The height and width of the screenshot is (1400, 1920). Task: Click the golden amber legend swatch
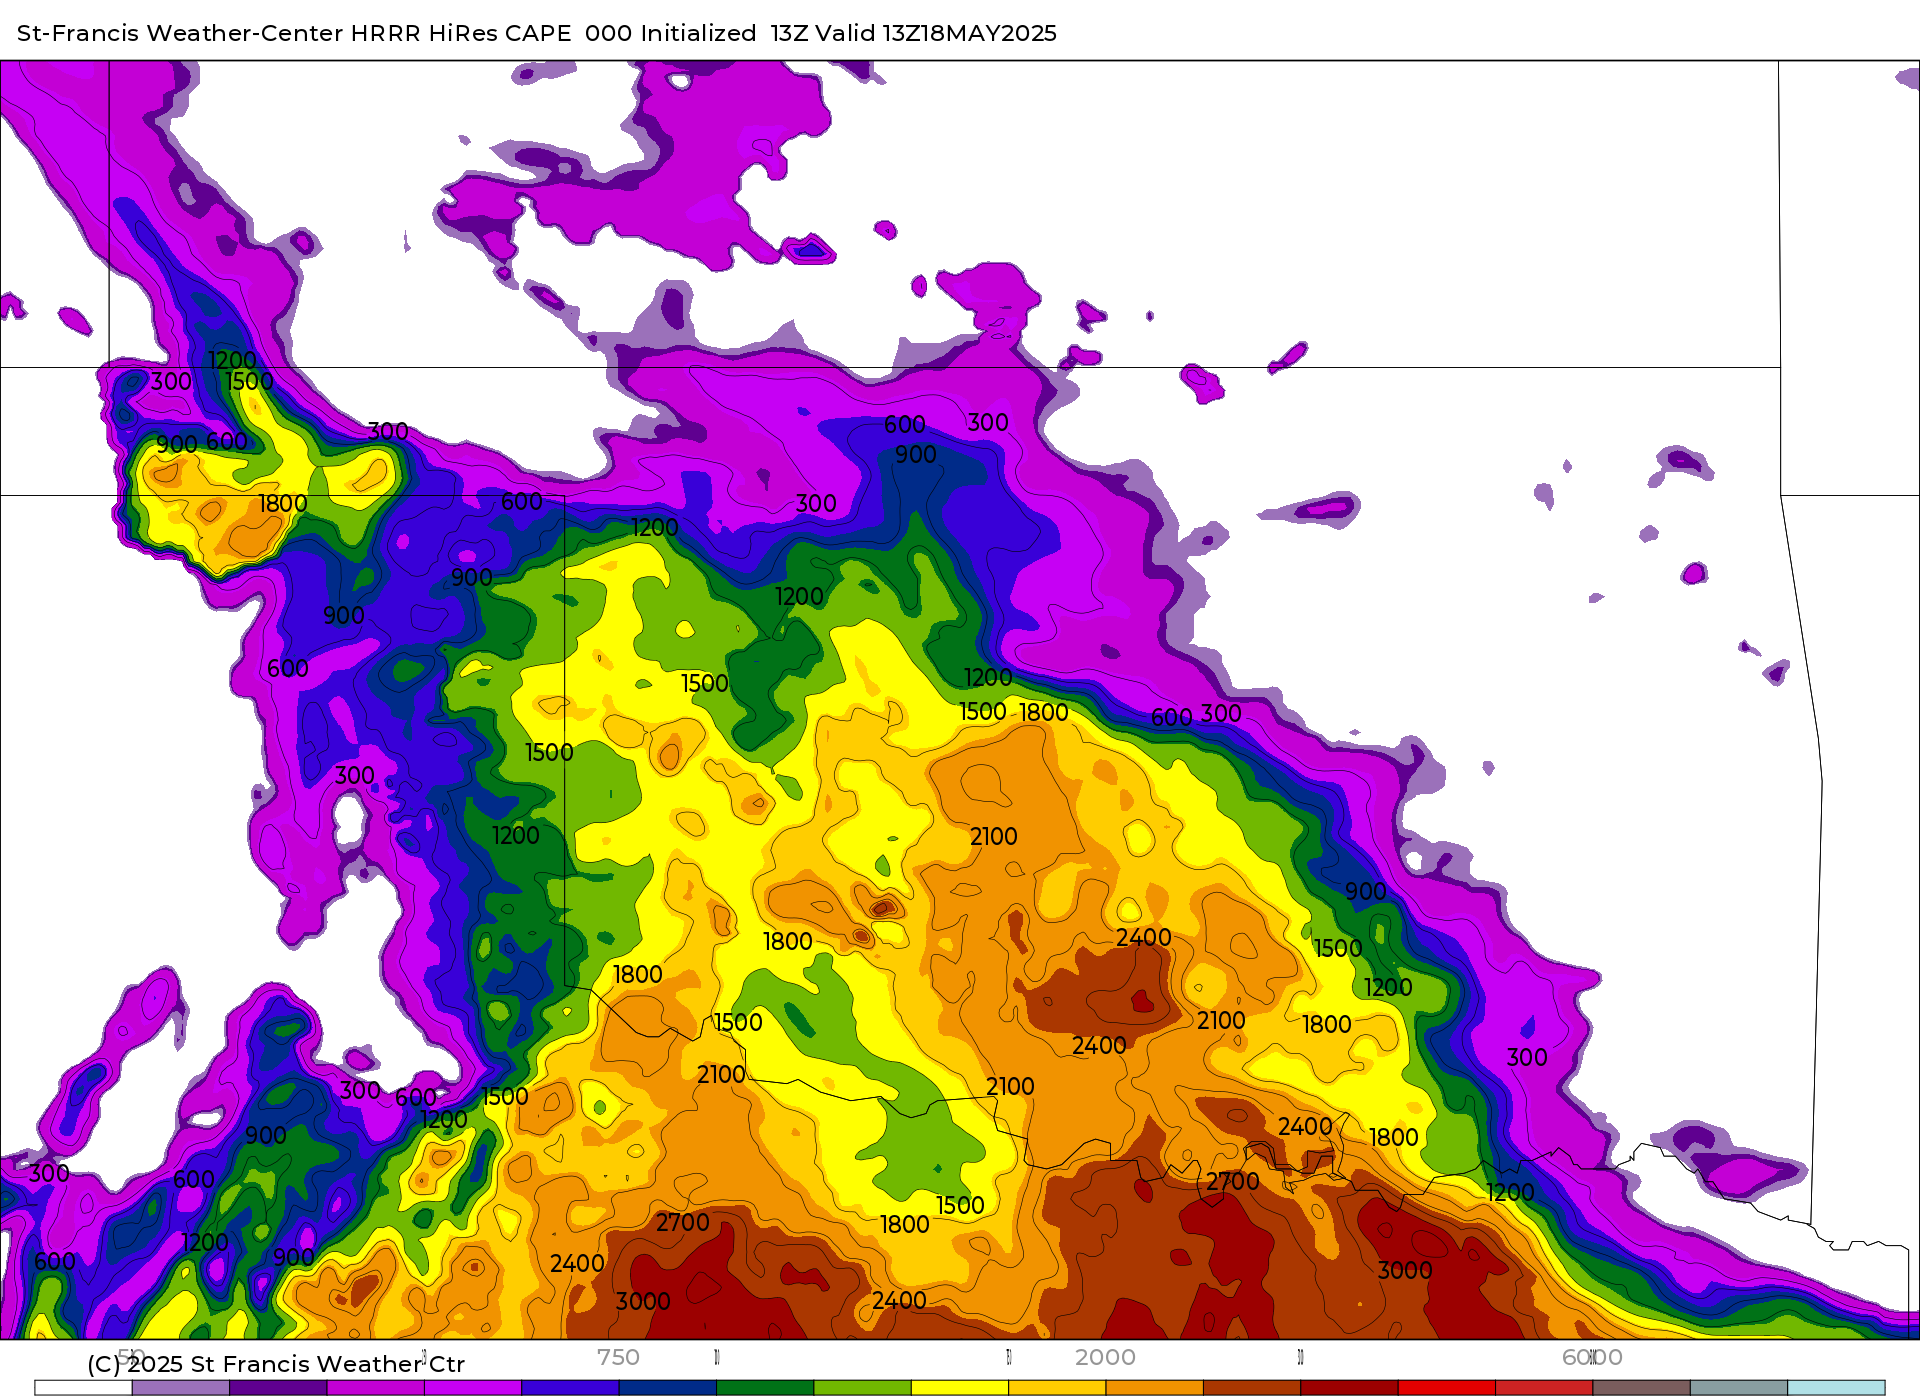1057,1388
